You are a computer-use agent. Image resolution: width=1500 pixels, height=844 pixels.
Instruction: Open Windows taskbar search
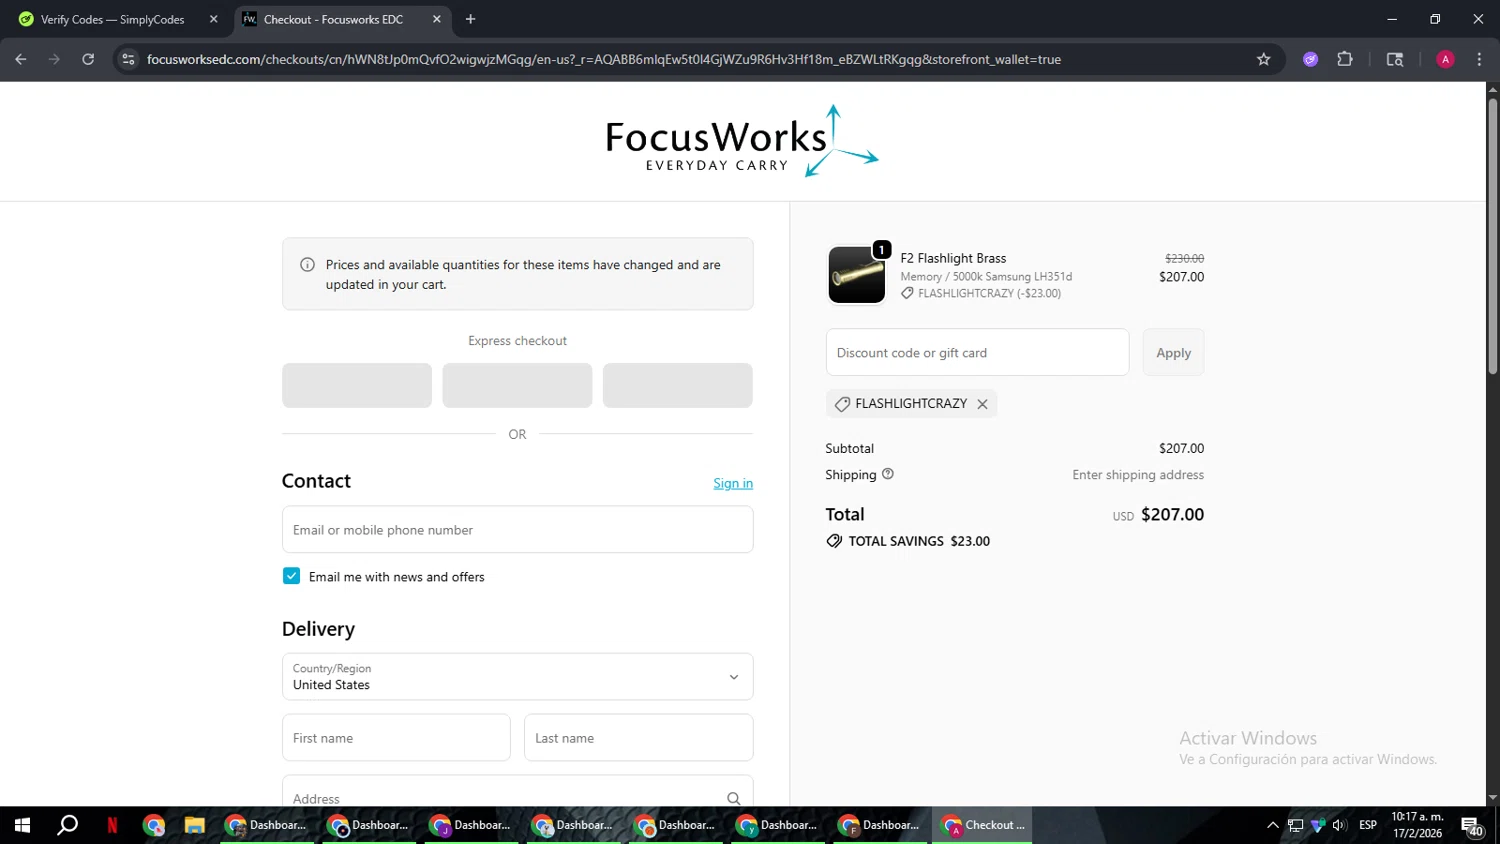67,825
